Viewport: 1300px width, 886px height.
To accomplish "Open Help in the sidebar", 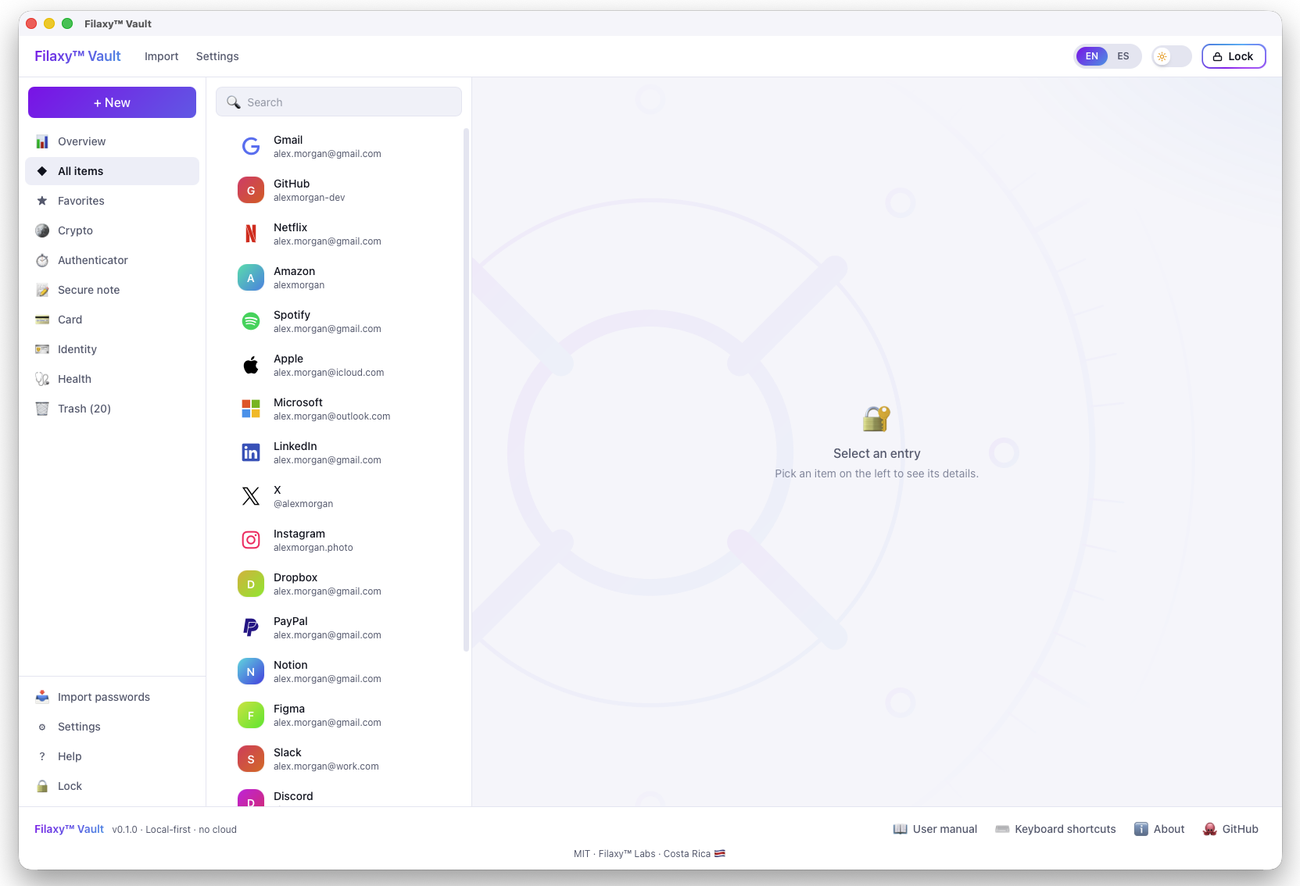I will tap(112, 757).
